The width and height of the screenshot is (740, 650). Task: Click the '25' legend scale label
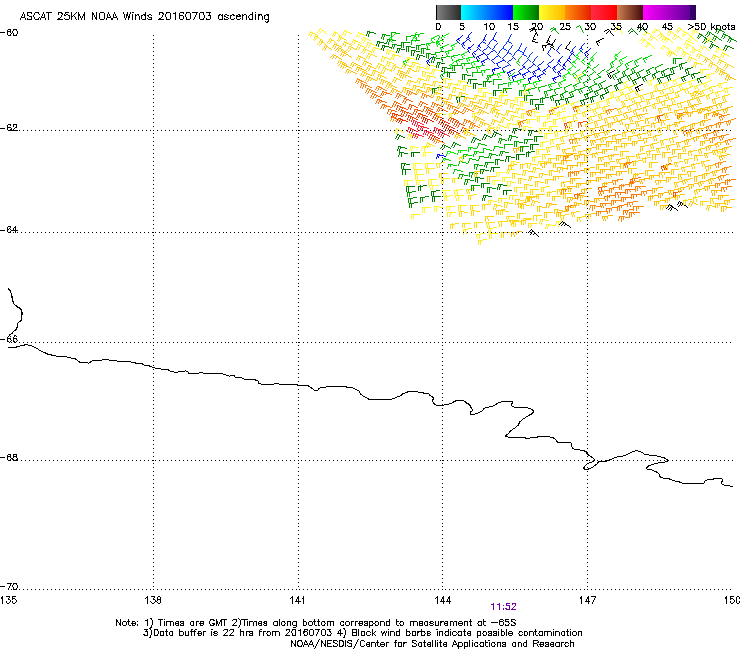tap(565, 27)
